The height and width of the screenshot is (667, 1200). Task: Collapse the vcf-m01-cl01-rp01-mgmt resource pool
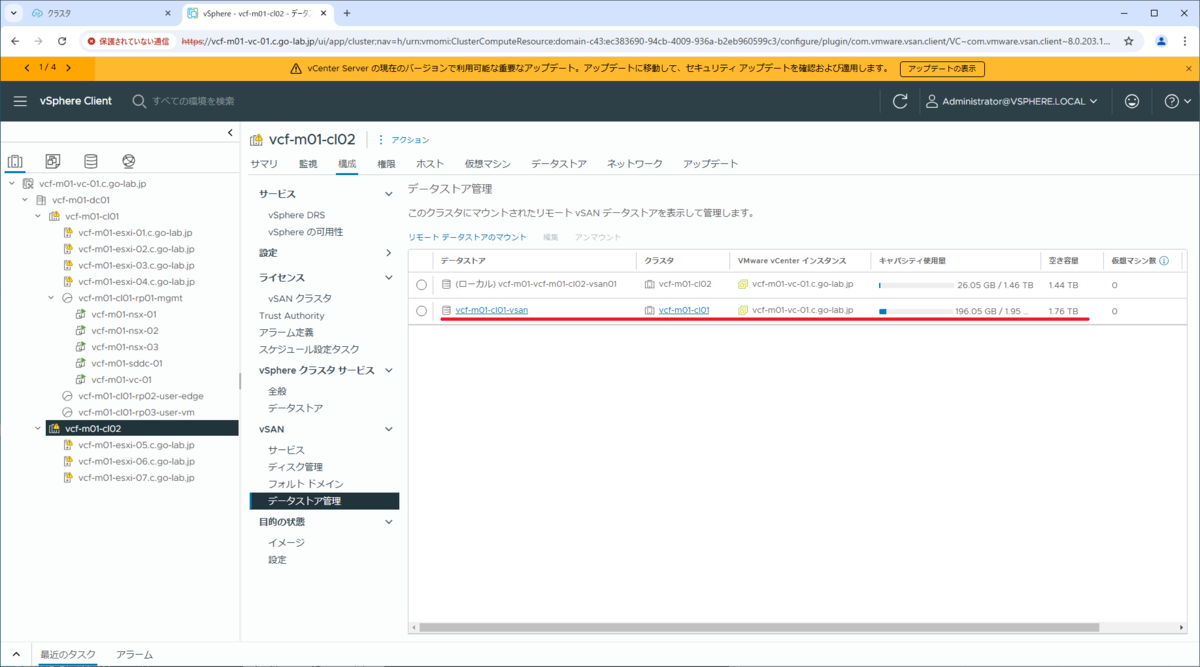[51, 298]
